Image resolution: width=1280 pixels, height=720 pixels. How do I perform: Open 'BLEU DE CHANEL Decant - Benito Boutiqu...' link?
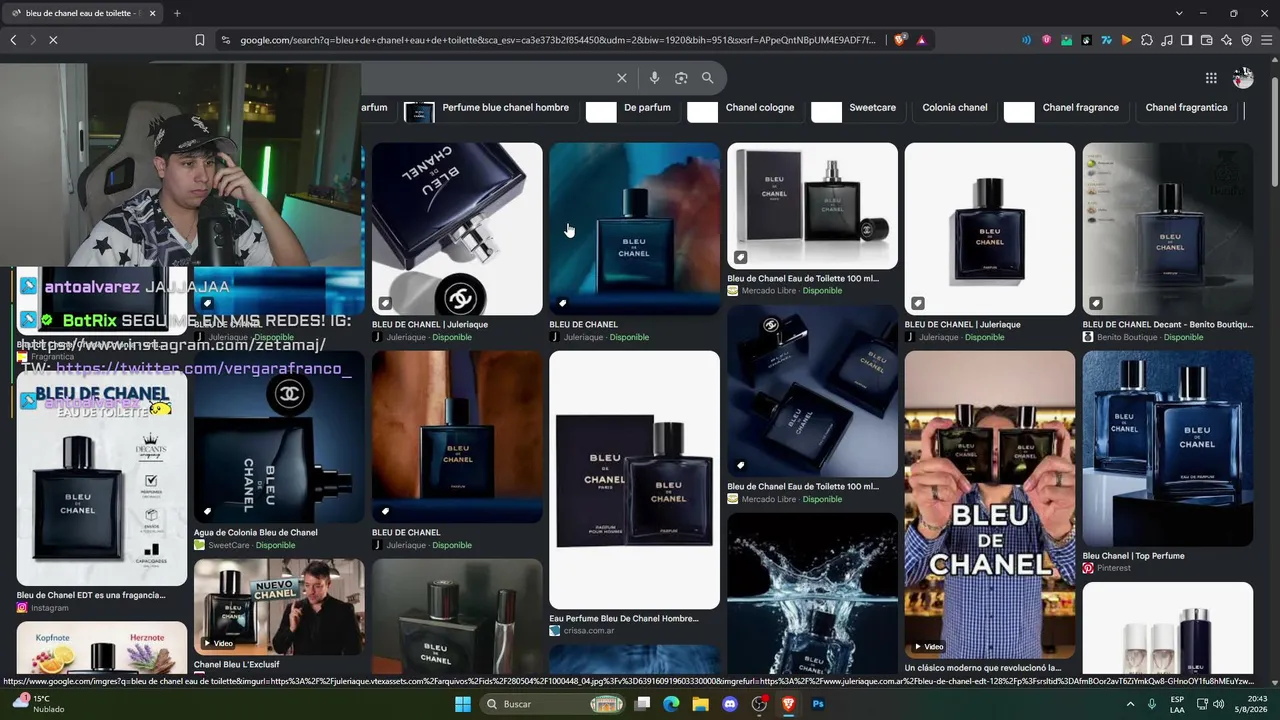(1167, 325)
